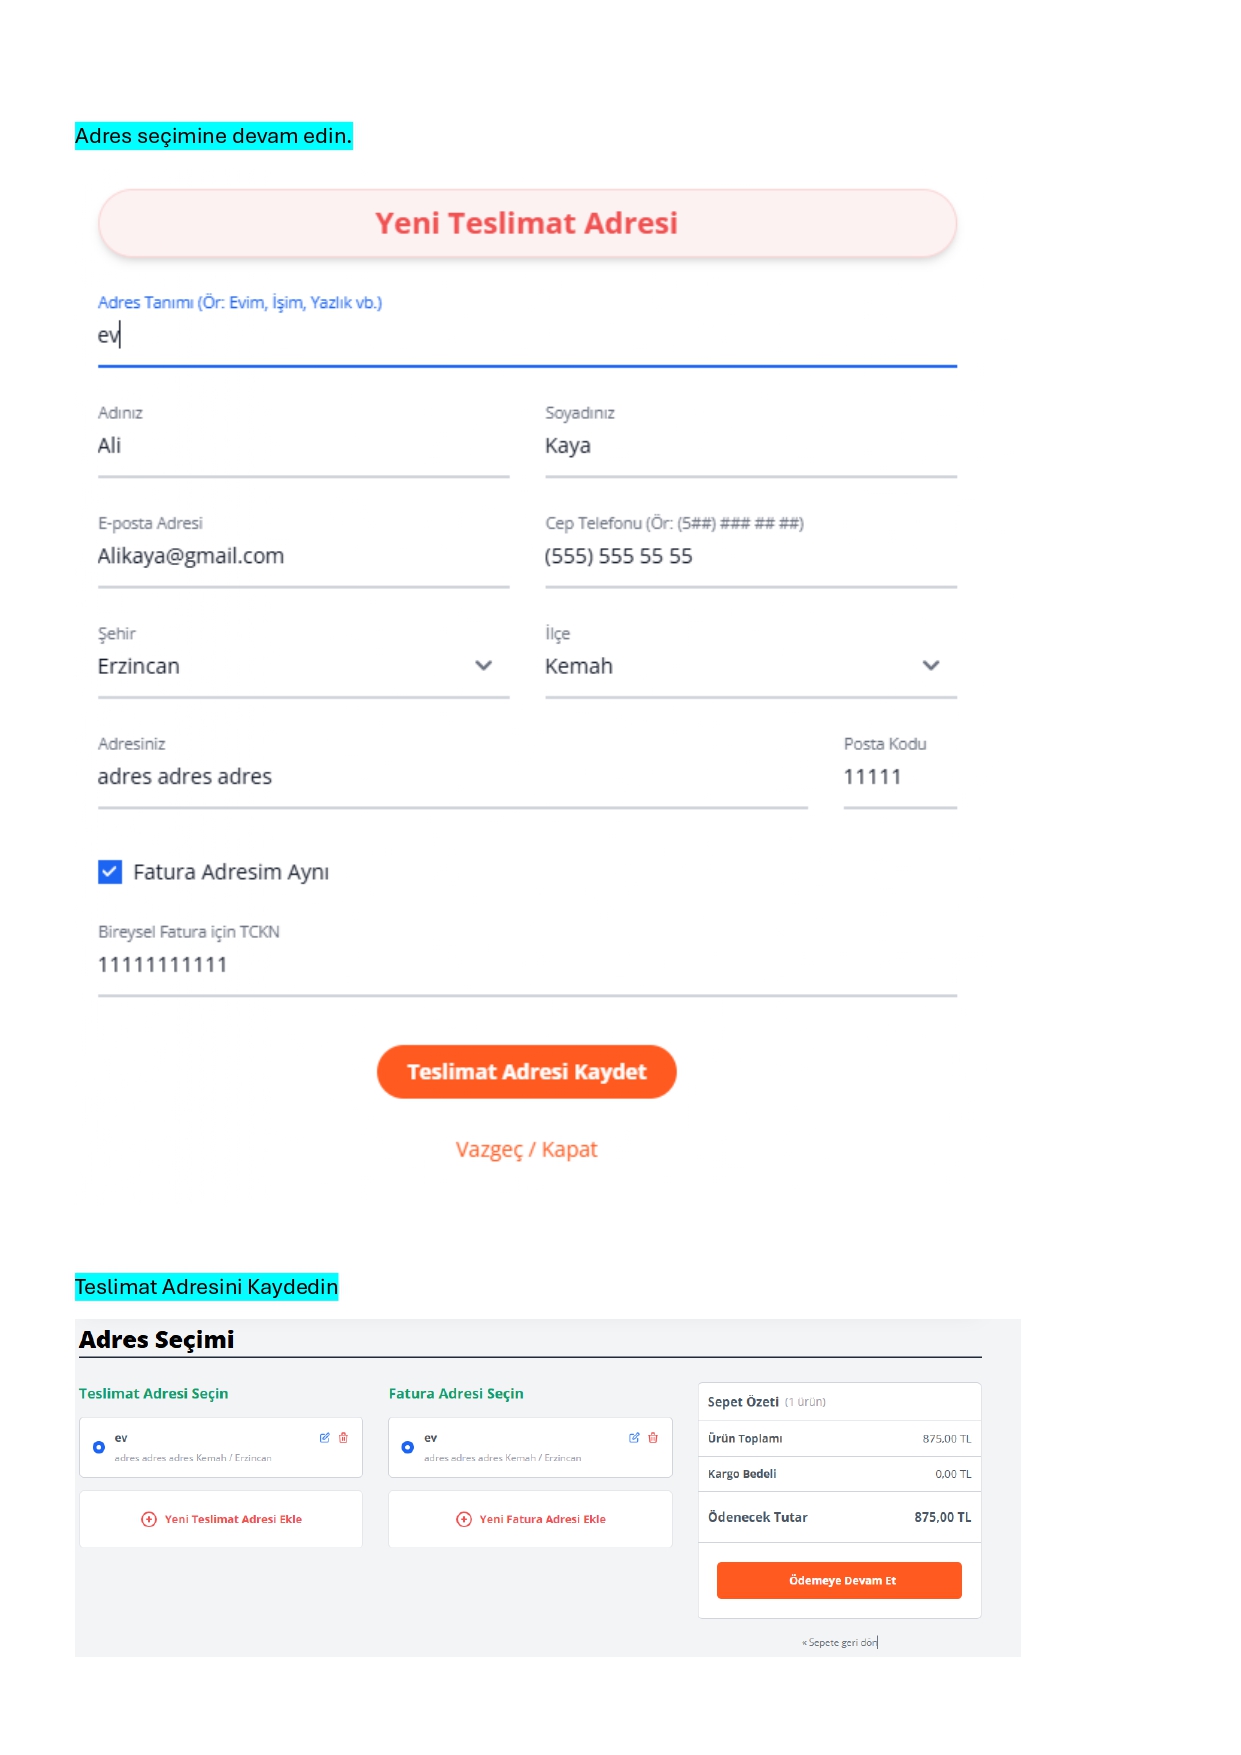
Task: Click the plus icon for Yeni Fatura Adresi
Action: [x=464, y=1519]
